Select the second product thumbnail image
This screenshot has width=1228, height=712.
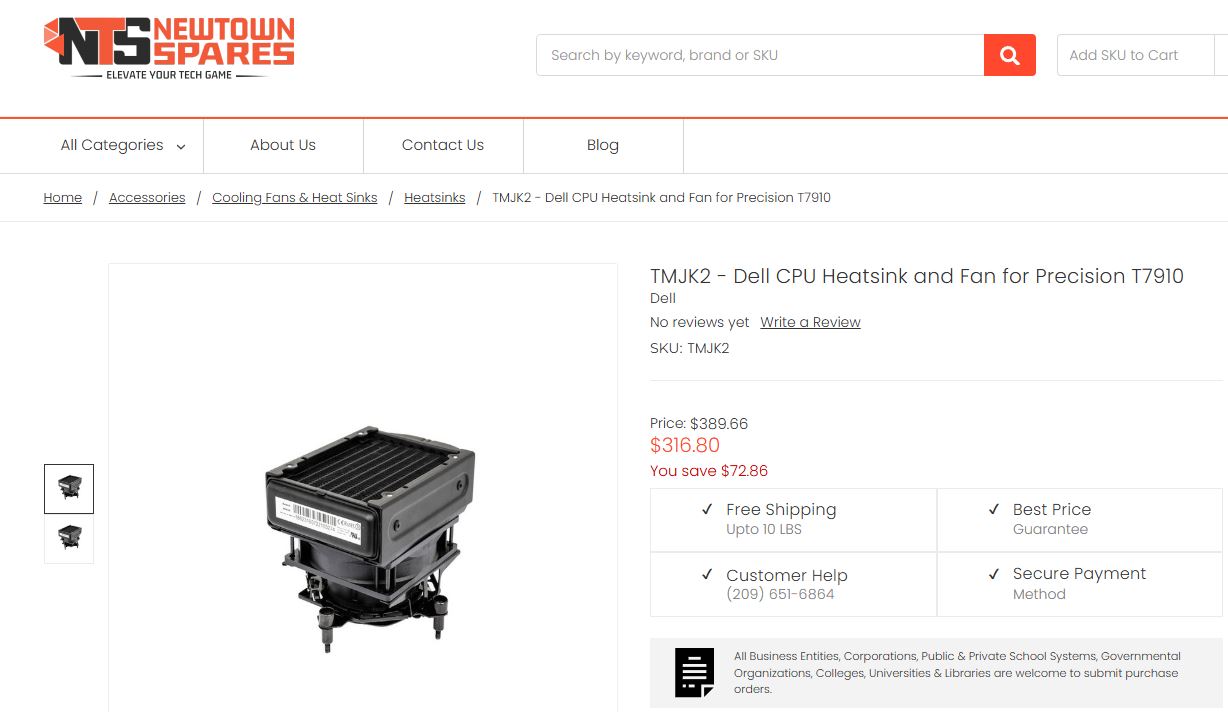click(69, 538)
